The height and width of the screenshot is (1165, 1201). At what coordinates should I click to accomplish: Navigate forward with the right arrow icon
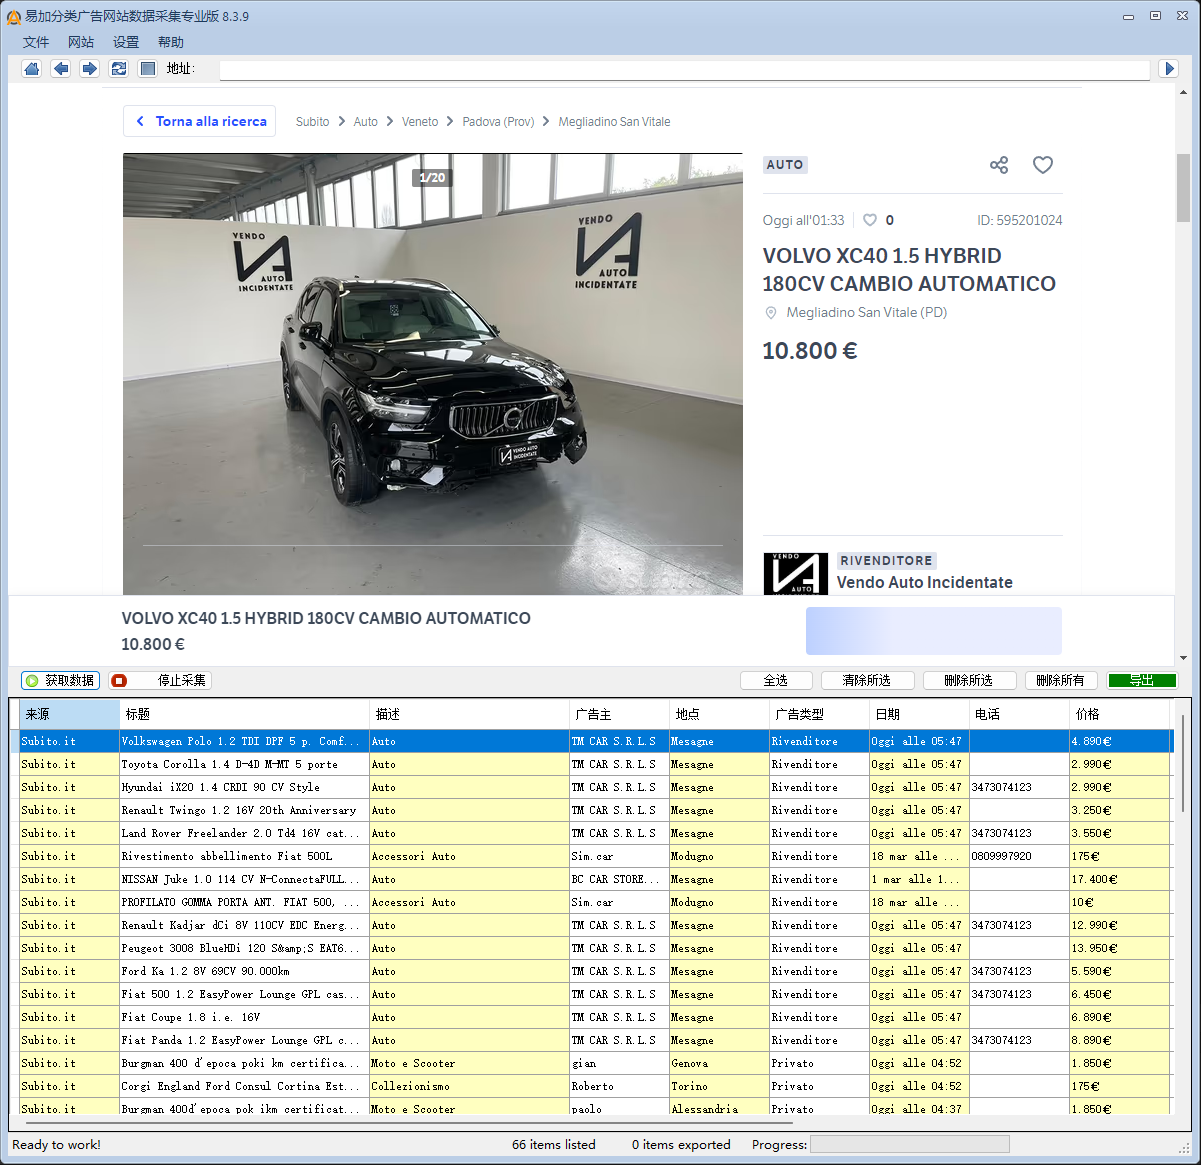click(x=90, y=68)
